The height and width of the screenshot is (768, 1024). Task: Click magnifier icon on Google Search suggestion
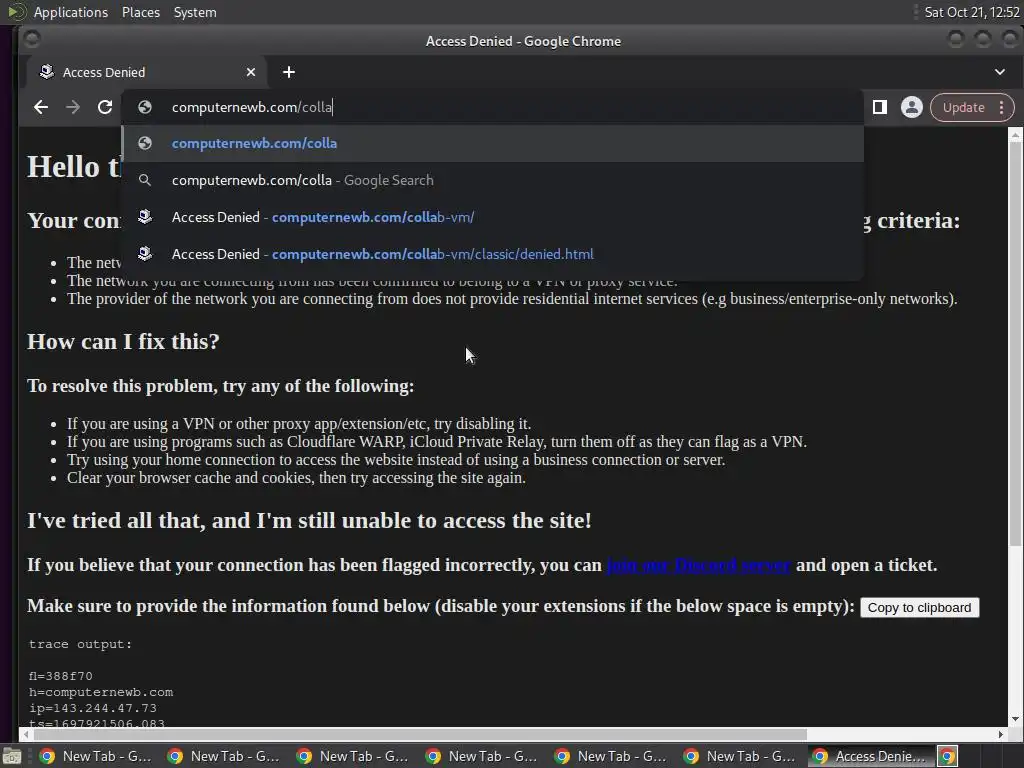pyautogui.click(x=145, y=180)
